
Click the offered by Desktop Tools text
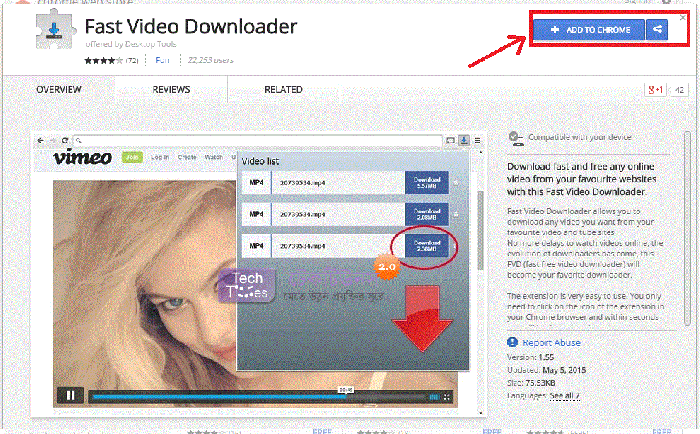point(130,44)
